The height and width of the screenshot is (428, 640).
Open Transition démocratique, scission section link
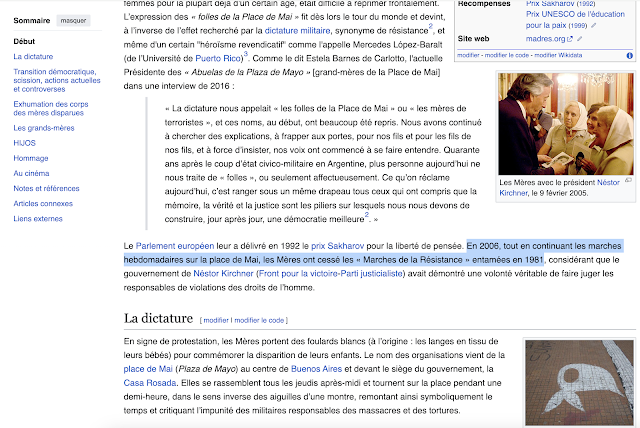click(x=57, y=80)
